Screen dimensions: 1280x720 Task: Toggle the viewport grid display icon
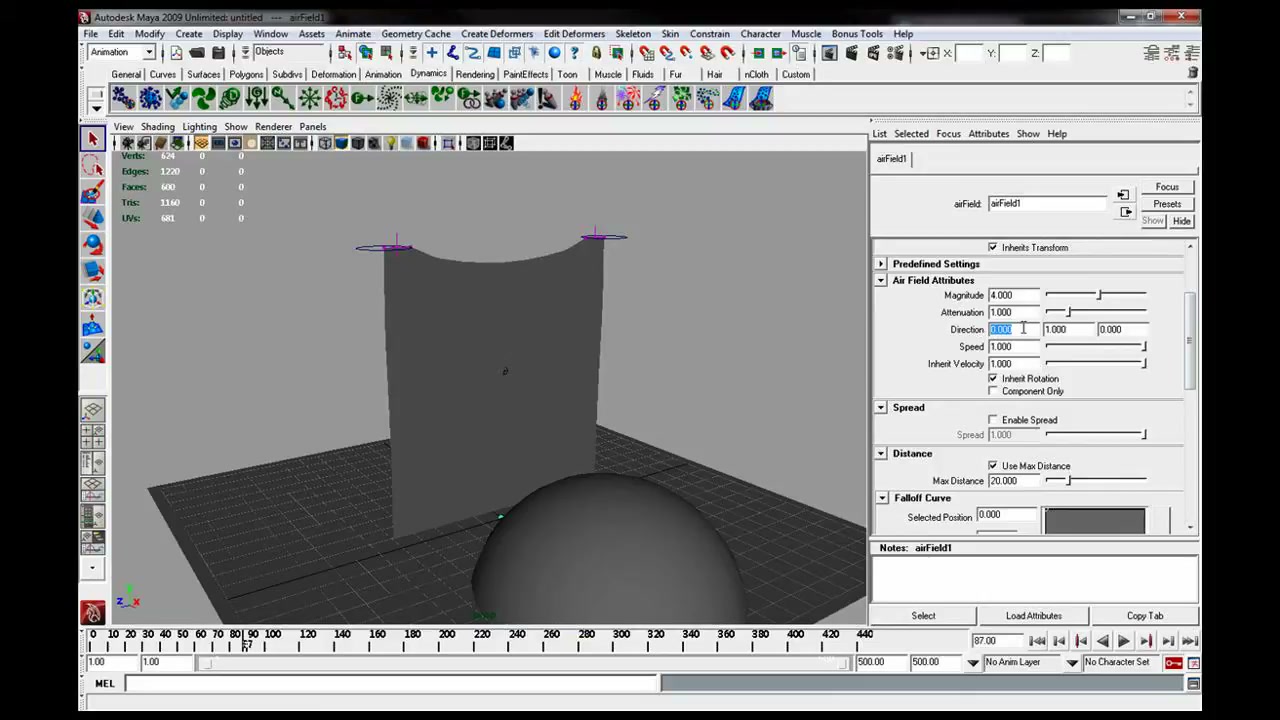click(201, 143)
